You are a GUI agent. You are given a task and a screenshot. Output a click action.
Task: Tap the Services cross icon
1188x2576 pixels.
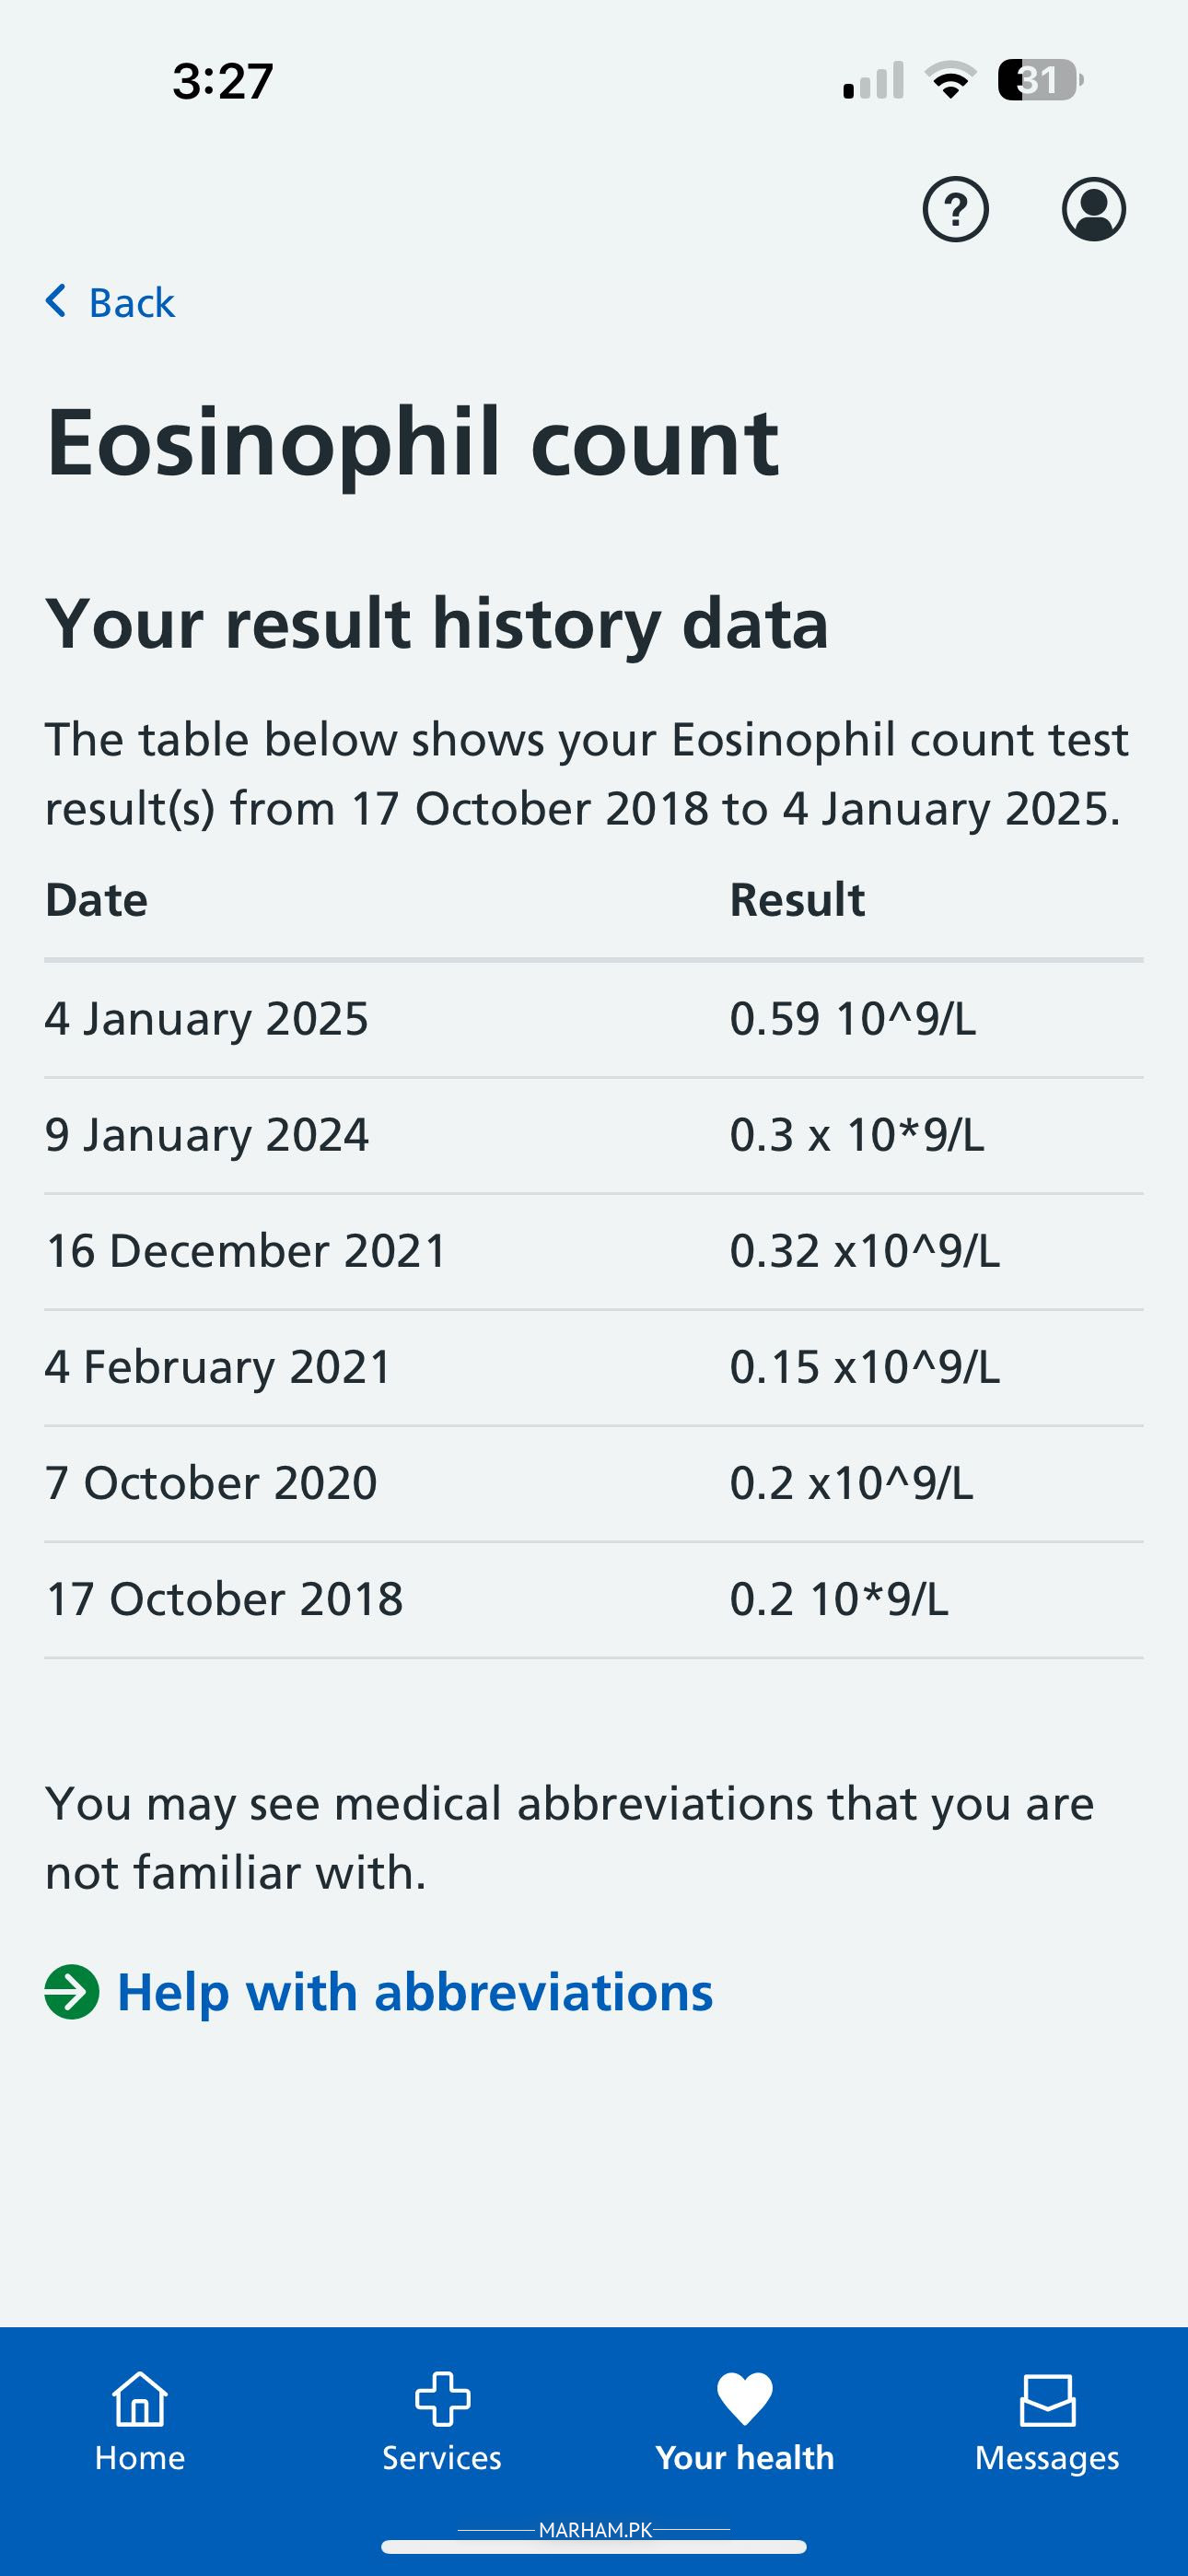[442, 2398]
